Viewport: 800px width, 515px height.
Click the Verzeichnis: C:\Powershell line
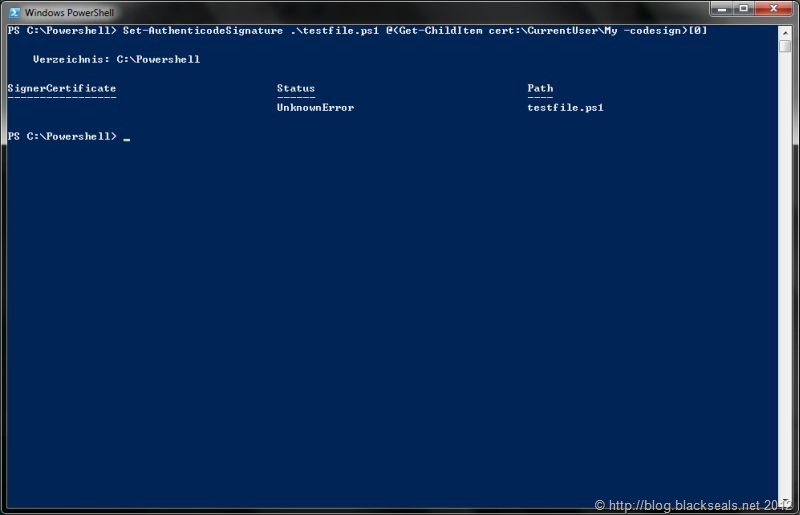click(x=116, y=60)
